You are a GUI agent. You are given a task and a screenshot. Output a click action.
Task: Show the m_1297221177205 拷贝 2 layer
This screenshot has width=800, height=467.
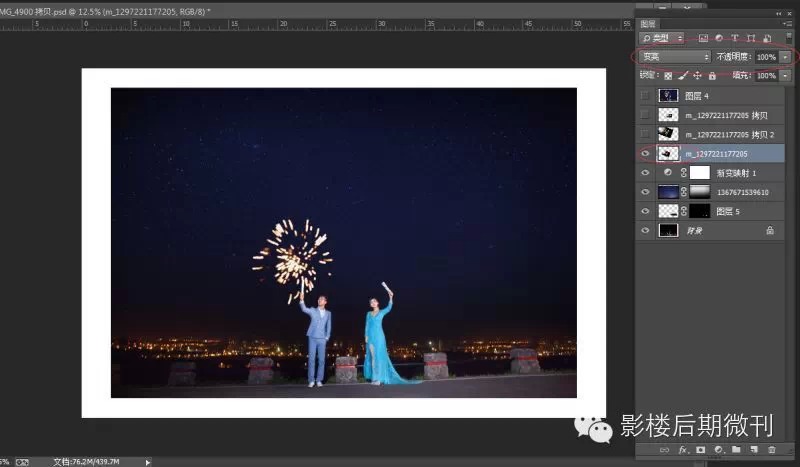[x=645, y=134]
